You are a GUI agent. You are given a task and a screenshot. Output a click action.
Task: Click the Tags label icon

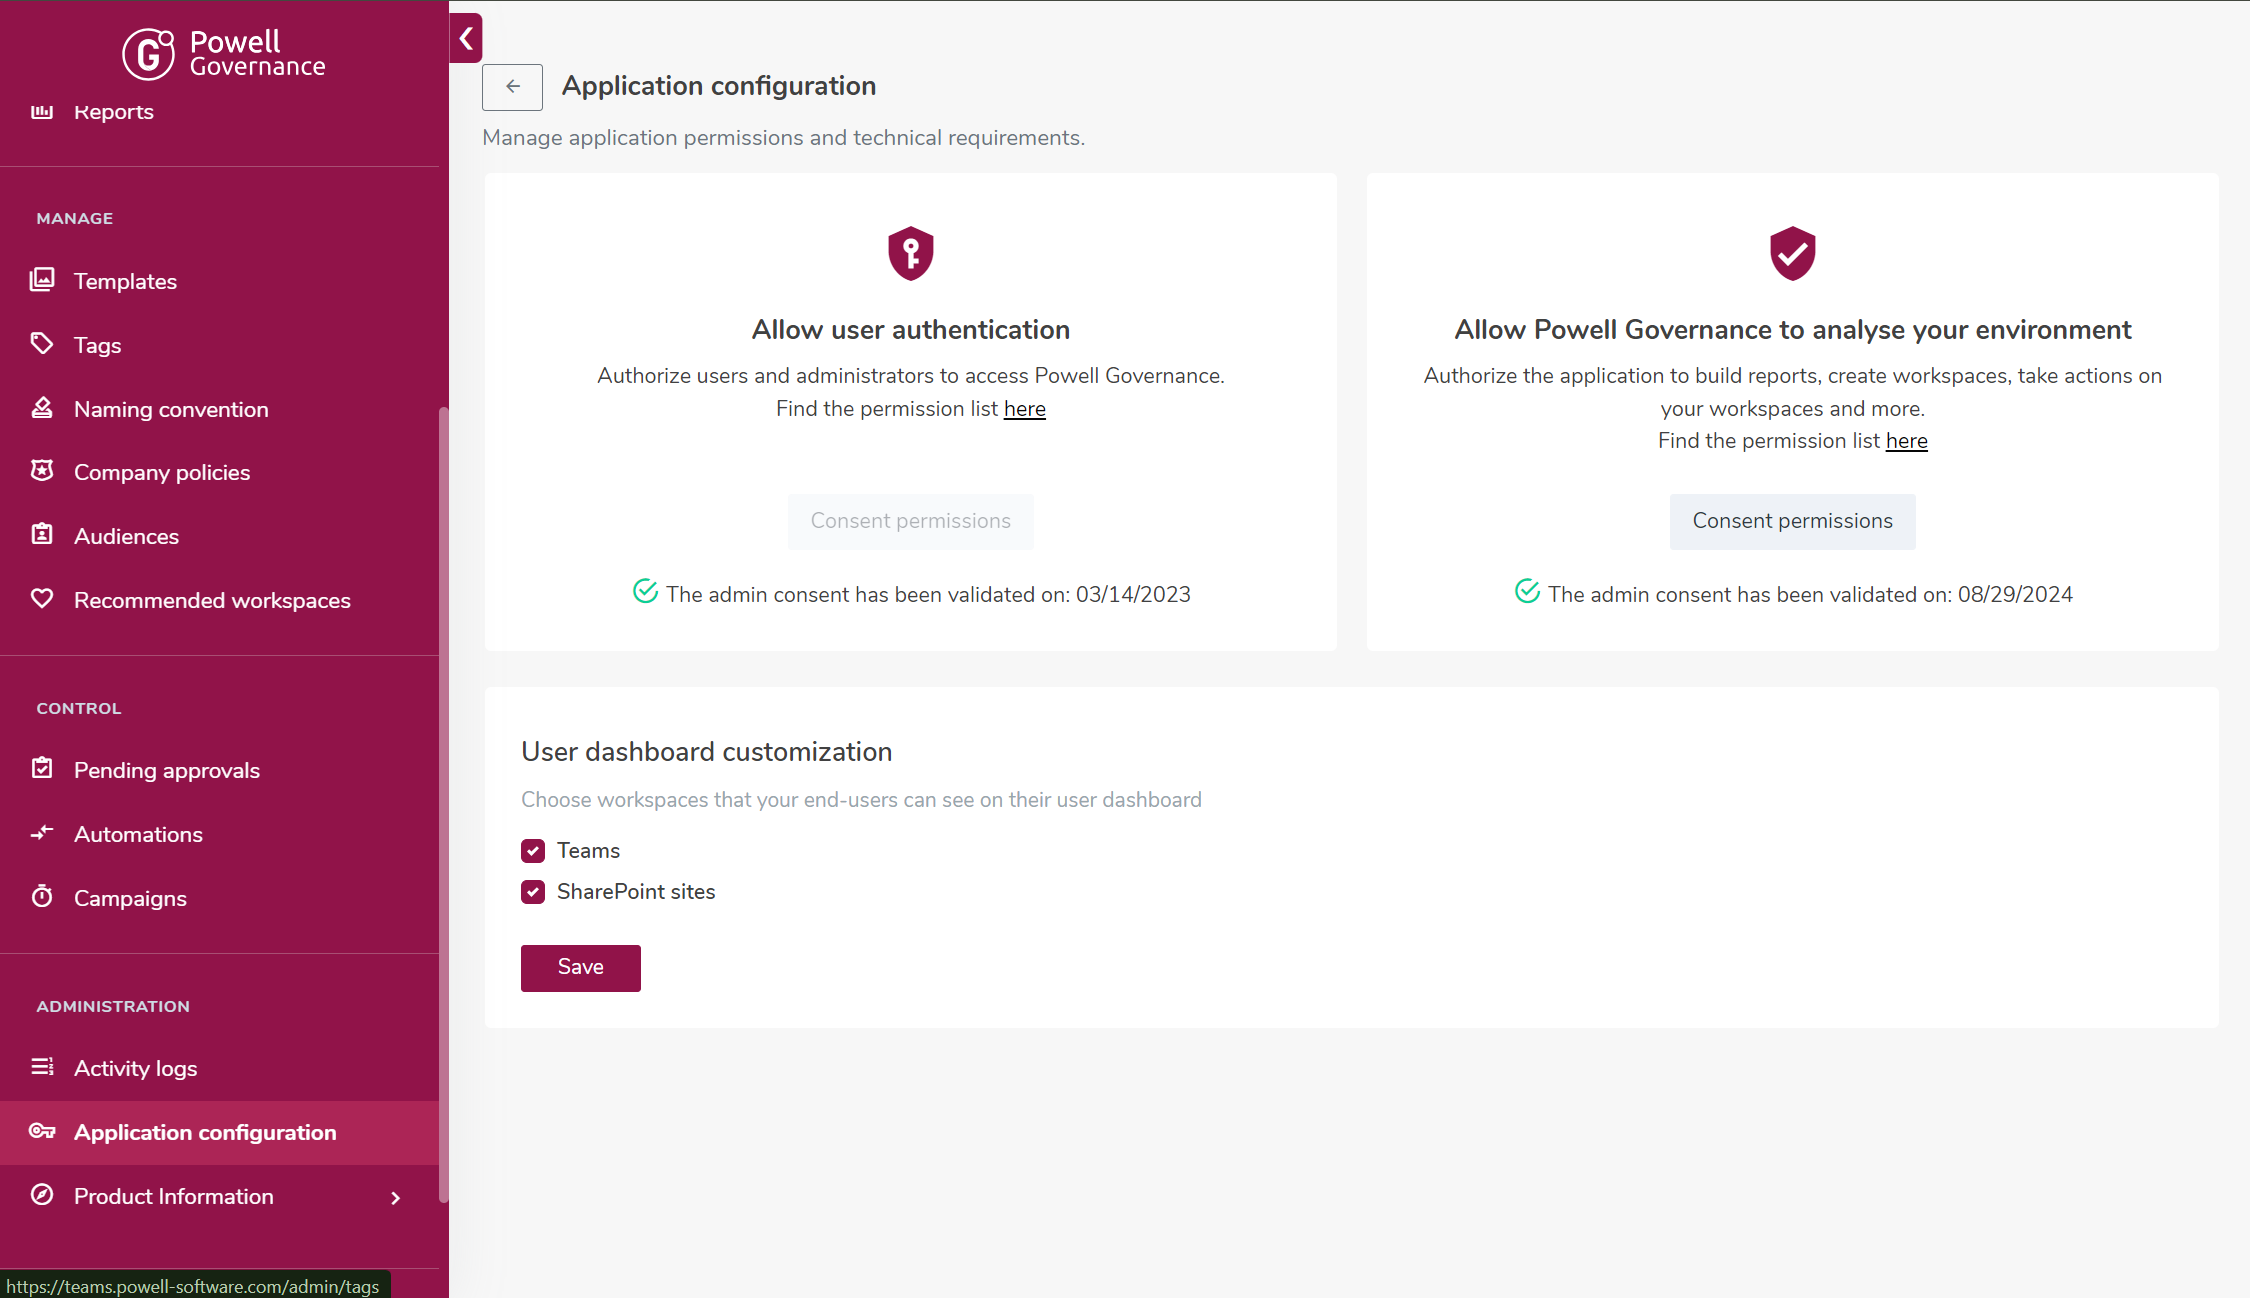click(42, 344)
